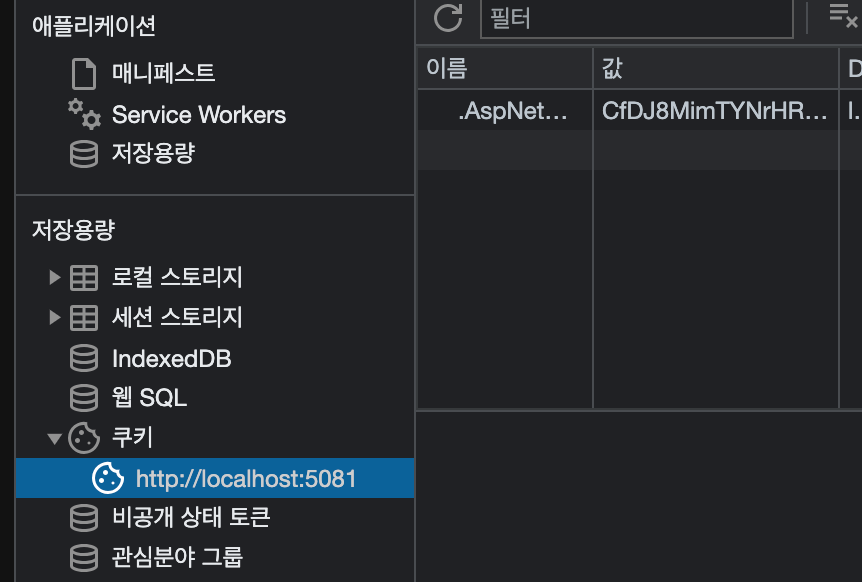This screenshot has width=862, height=582.
Task: Open 웹 SQL storage item
Action: pyautogui.click(x=150, y=397)
